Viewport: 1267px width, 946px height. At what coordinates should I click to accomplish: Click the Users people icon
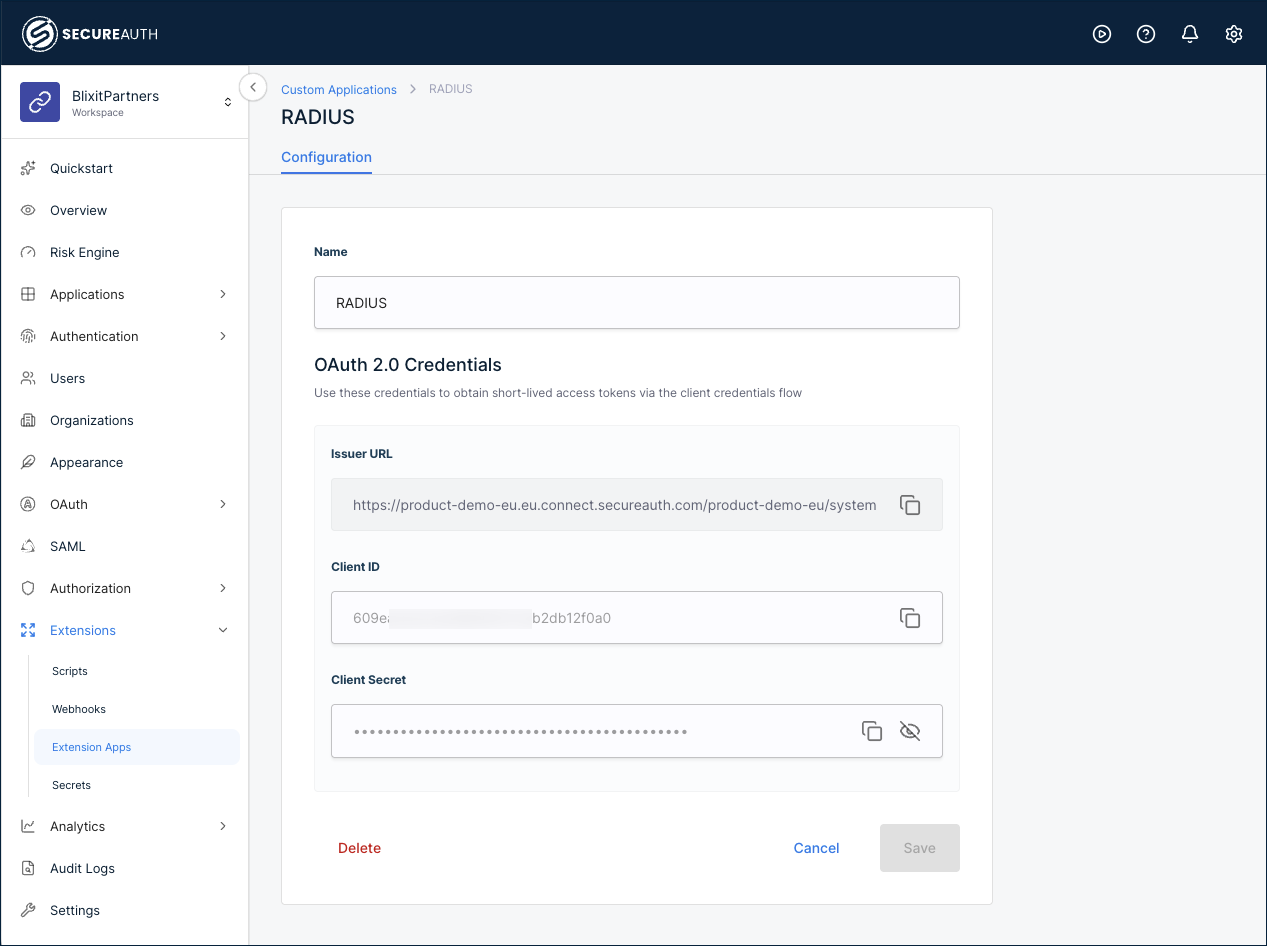[x=28, y=378]
